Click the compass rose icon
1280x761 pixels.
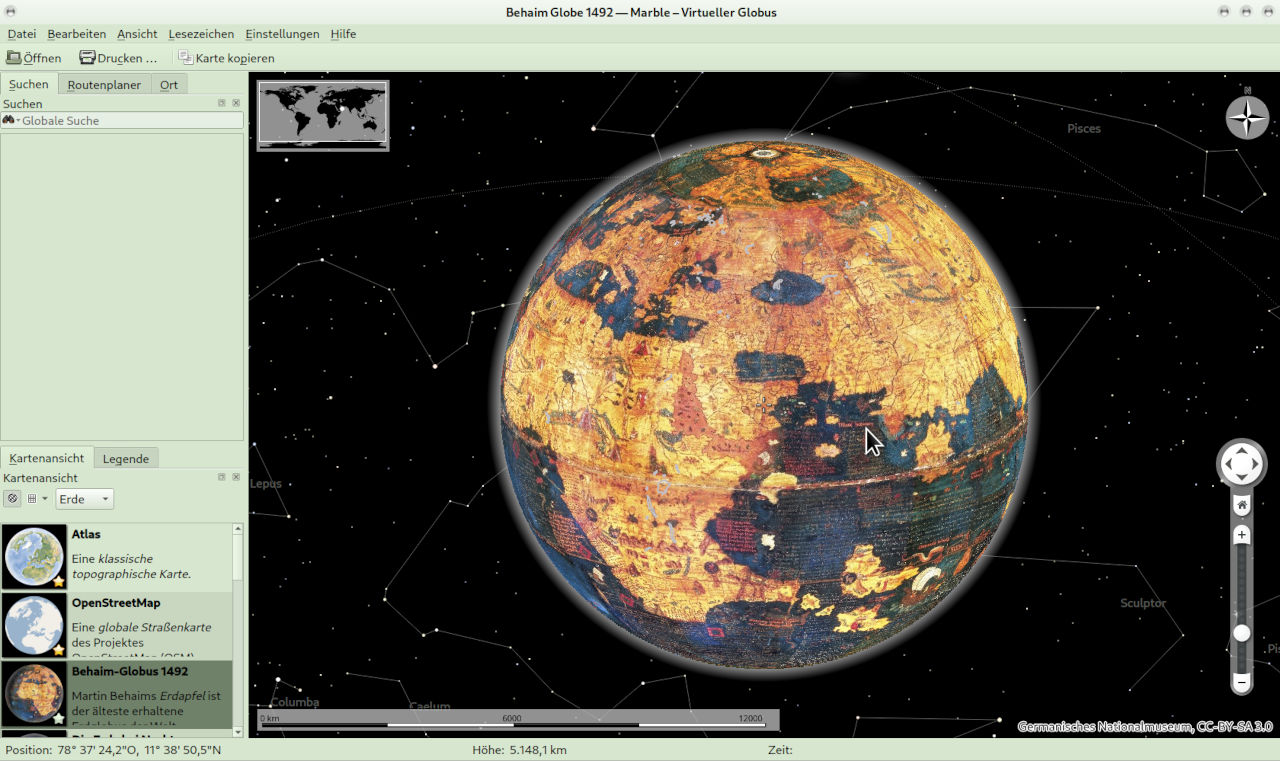(x=1247, y=118)
